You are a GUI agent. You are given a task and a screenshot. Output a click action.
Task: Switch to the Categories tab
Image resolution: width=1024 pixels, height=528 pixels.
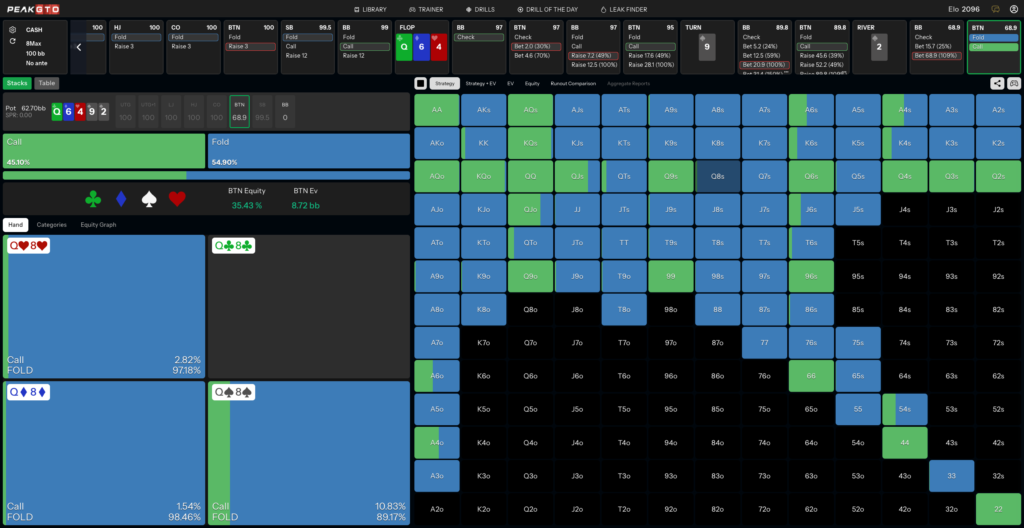(x=52, y=225)
